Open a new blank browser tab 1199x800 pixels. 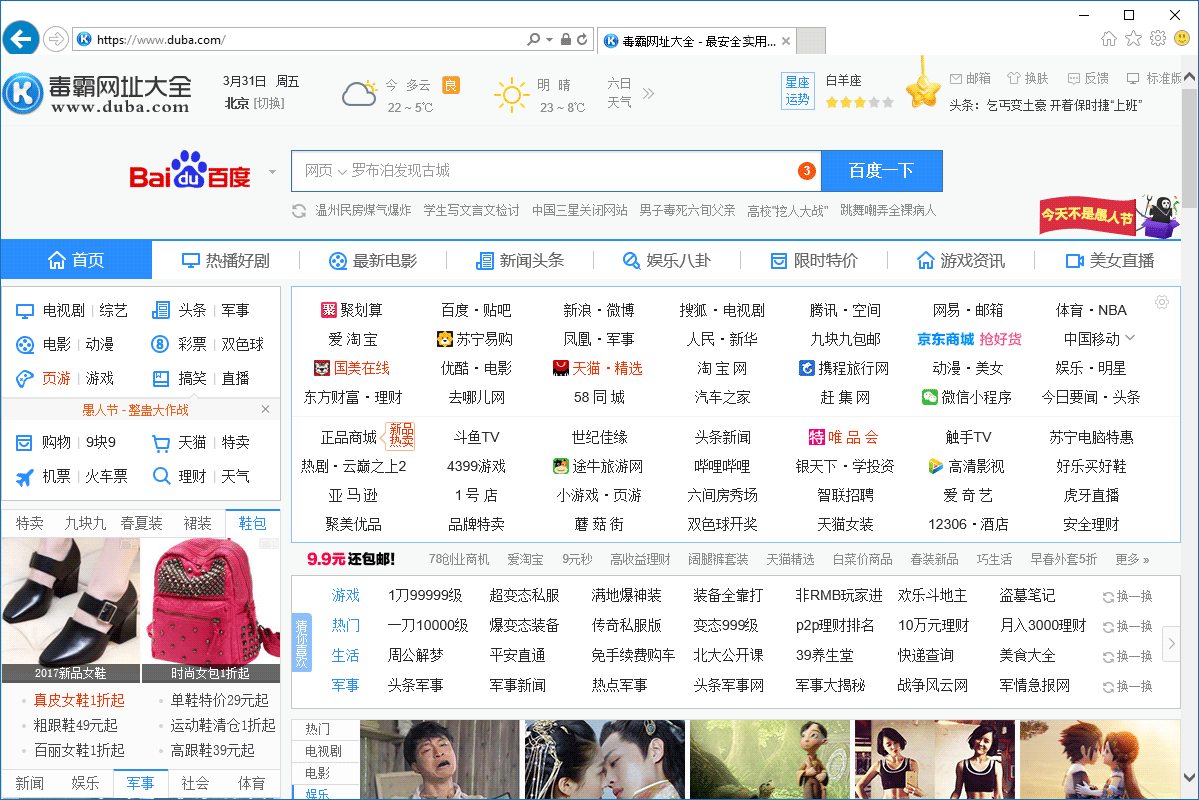[x=811, y=41]
